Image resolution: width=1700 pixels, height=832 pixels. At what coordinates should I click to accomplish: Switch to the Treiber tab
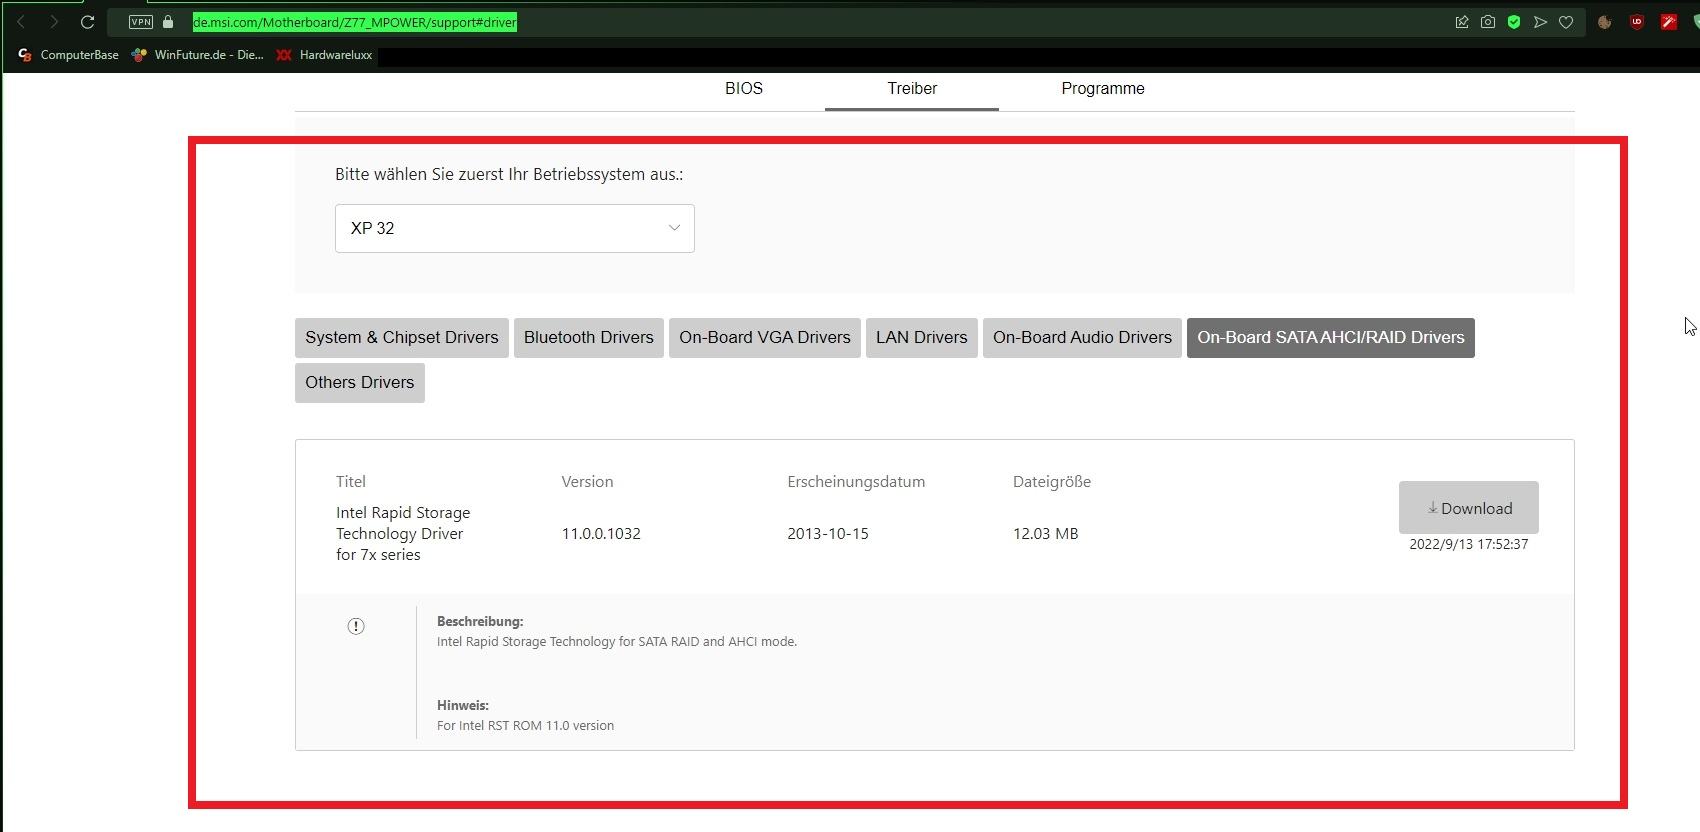point(912,89)
